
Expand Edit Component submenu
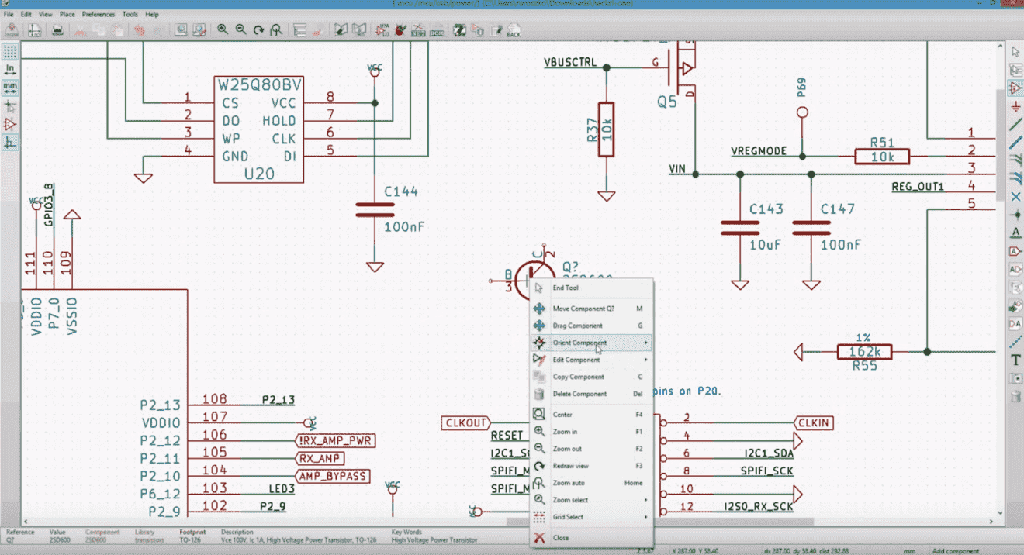click(x=592, y=360)
